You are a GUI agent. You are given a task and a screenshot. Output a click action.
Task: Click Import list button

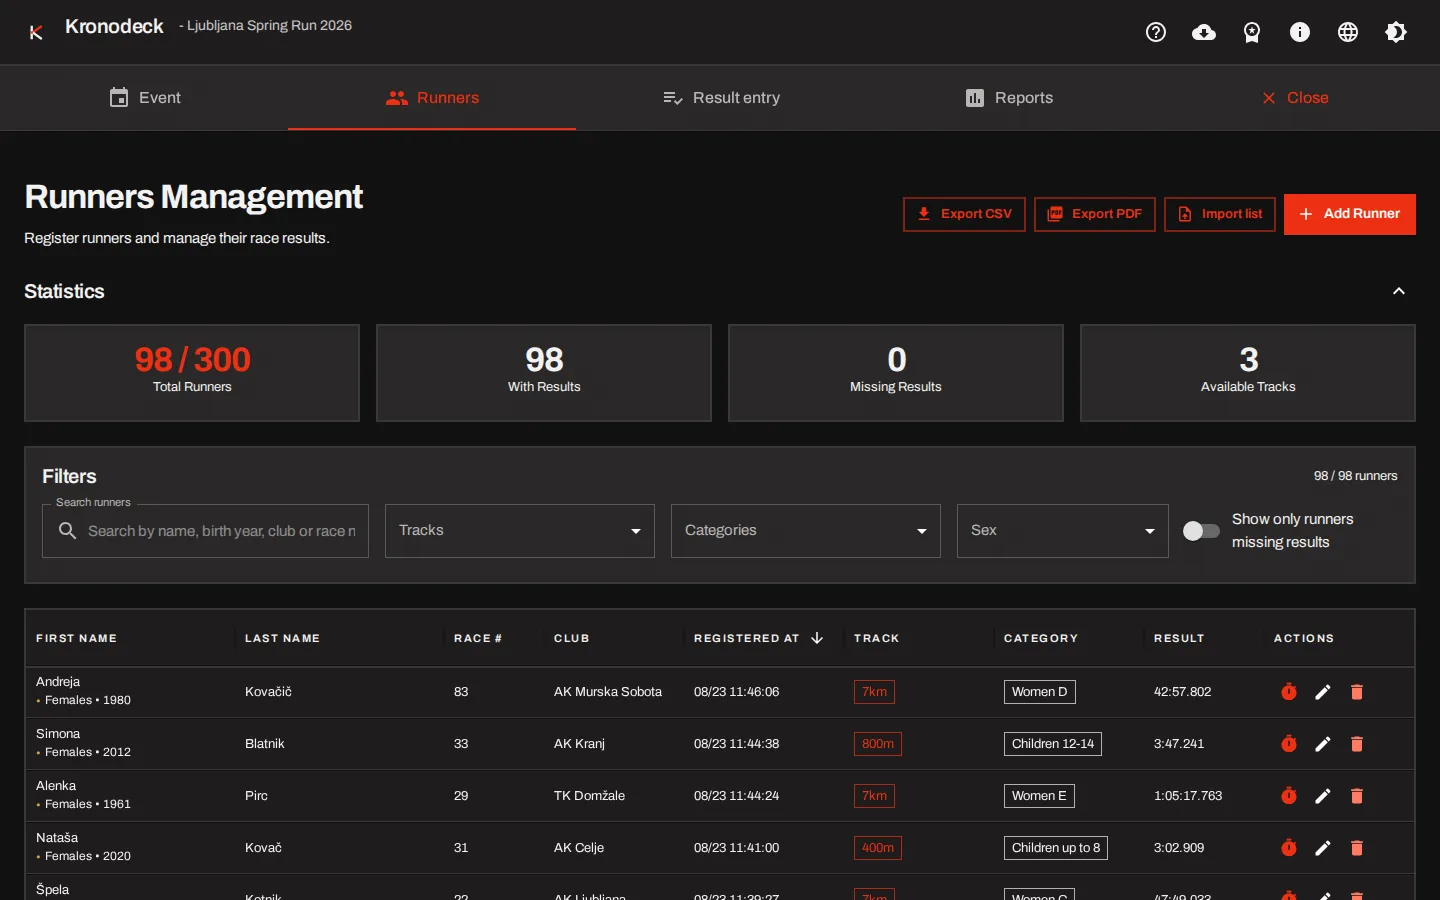pyautogui.click(x=1220, y=214)
